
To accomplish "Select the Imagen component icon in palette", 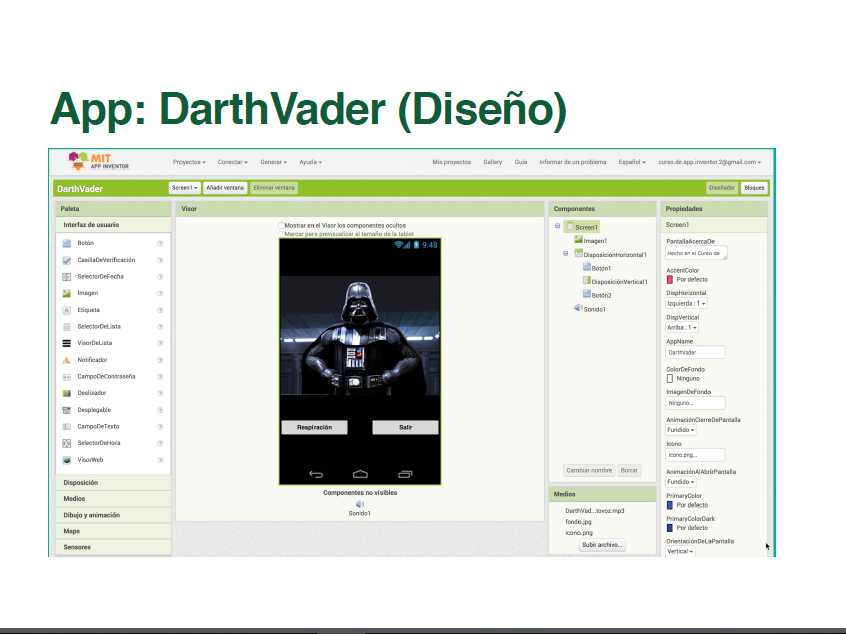I will click(66, 293).
